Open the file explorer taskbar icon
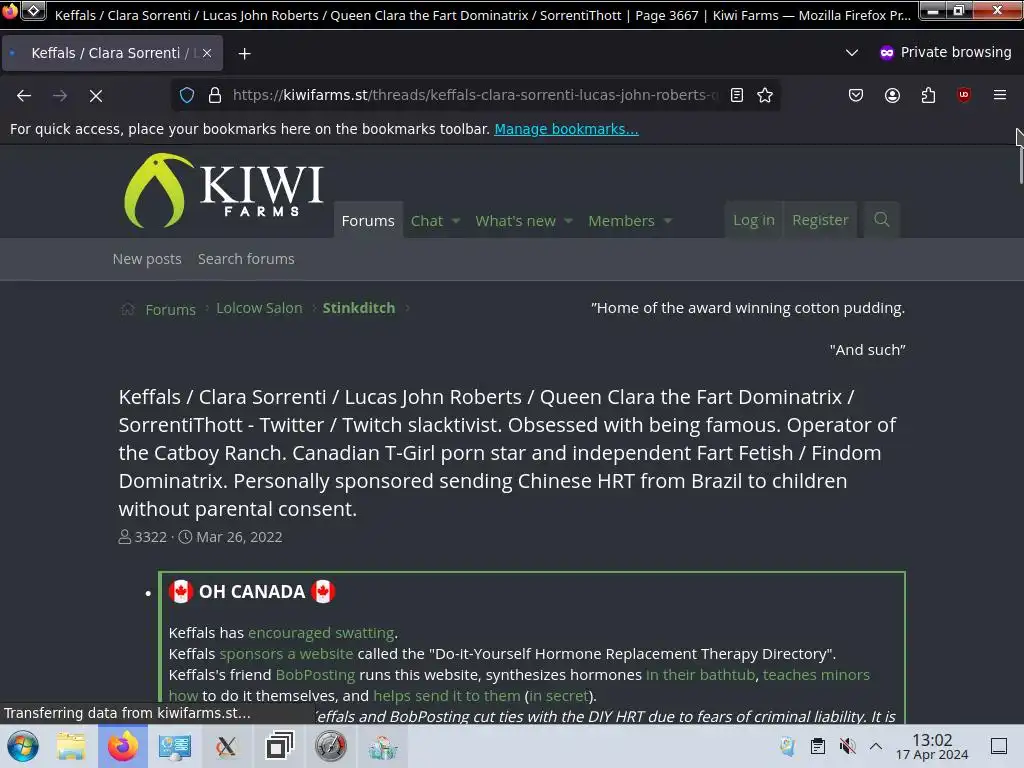1024x768 pixels. [71, 746]
